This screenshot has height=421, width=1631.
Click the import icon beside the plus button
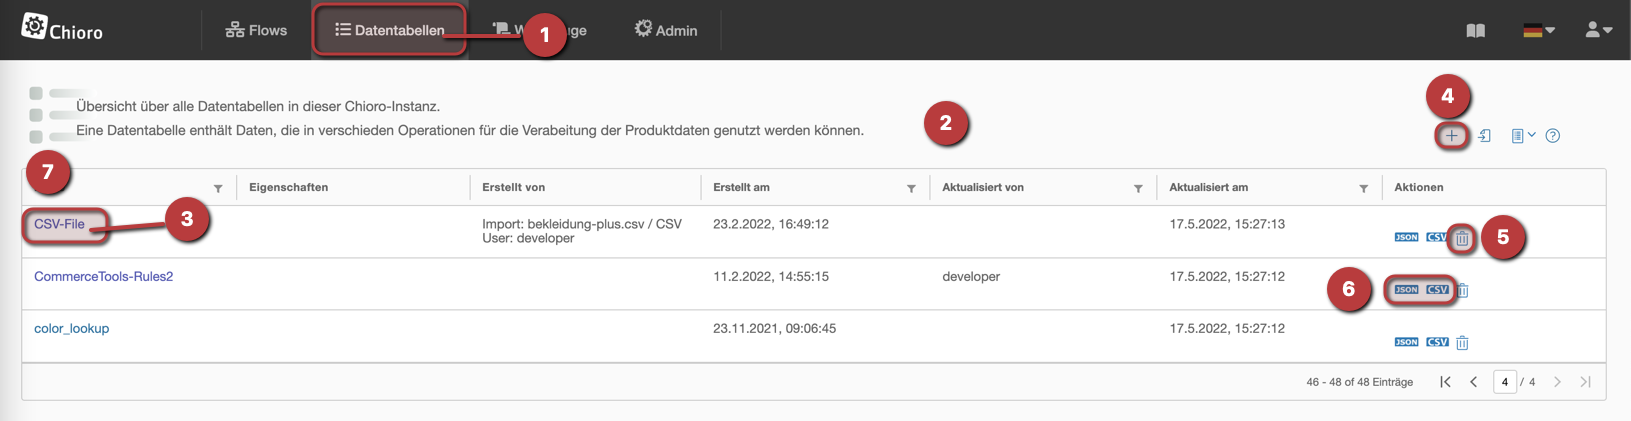pyautogui.click(x=1485, y=136)
